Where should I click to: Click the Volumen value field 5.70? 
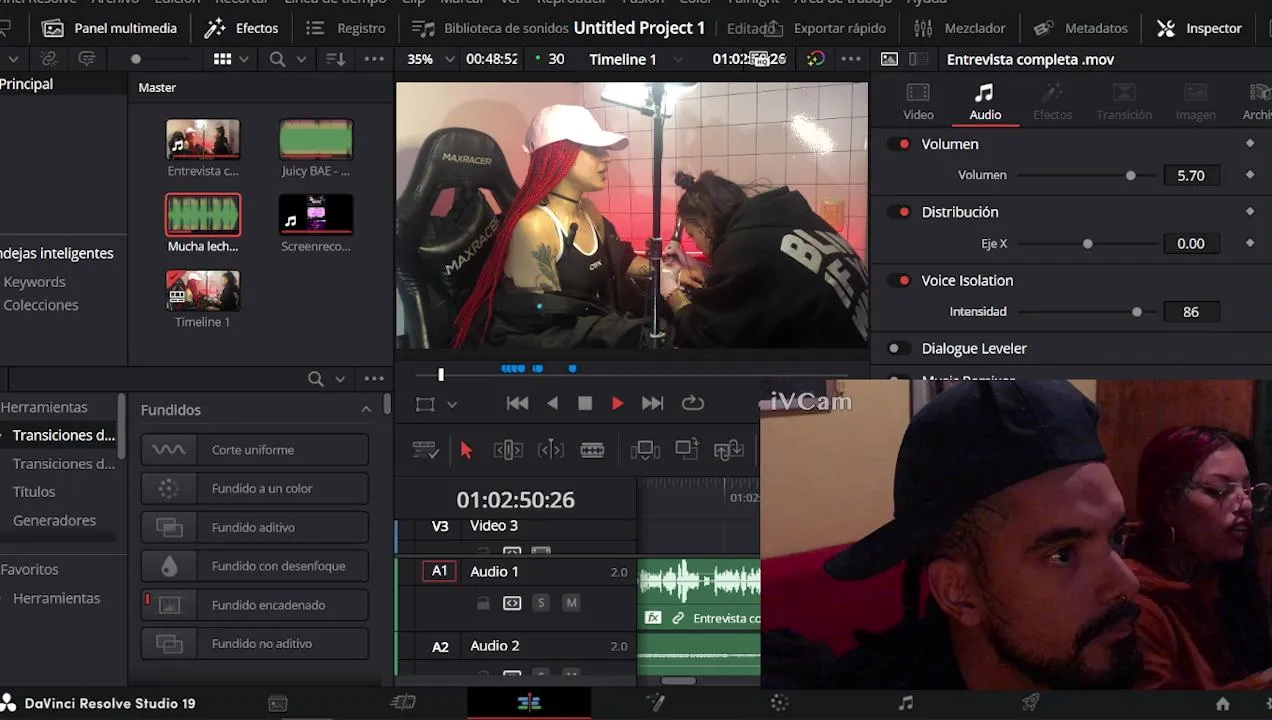tap(1191, 175)
